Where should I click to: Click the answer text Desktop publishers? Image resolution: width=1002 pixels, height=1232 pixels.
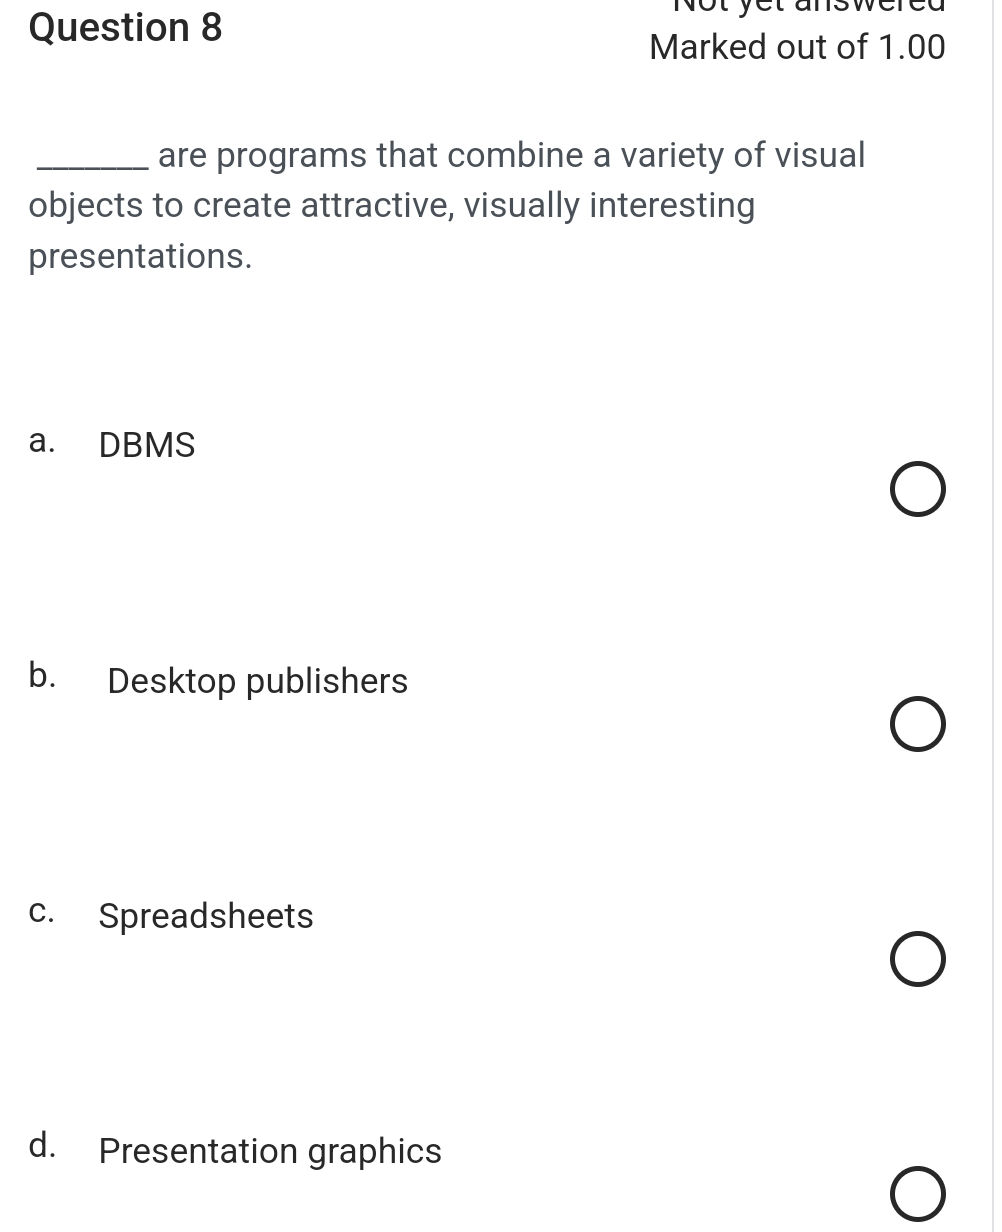(x=257, y=681)
